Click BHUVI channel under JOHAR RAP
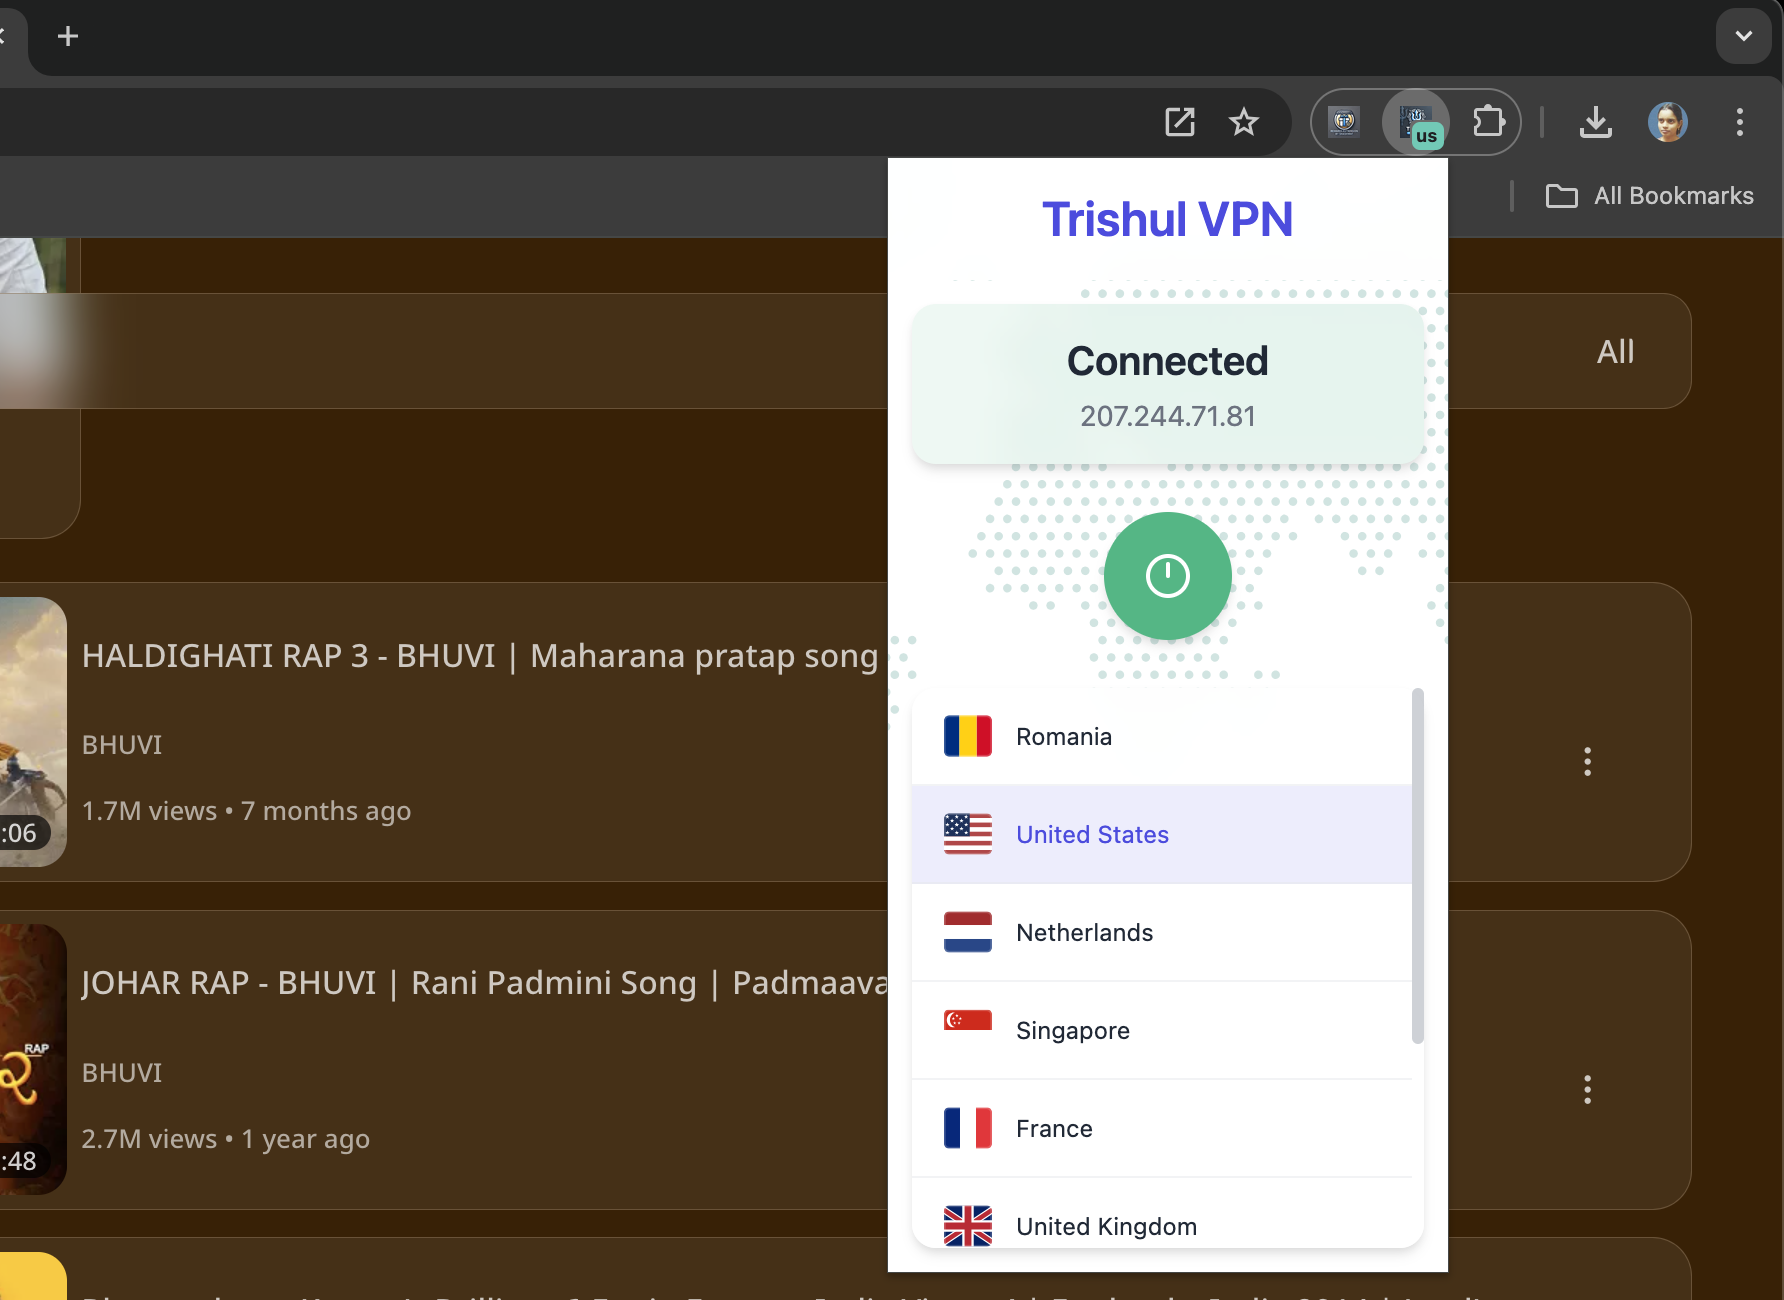This screenshot has height=1300, width=1784. [x=122, y=1073]
